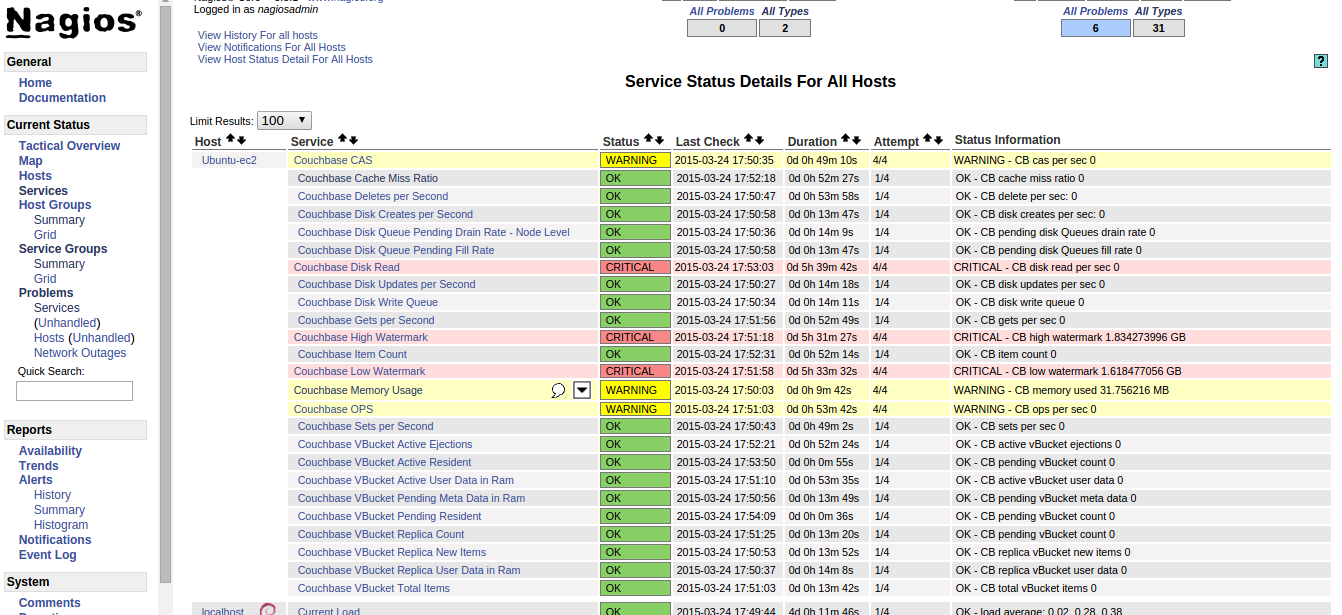Click the Quick Search input field

click(x=74, y=391)
